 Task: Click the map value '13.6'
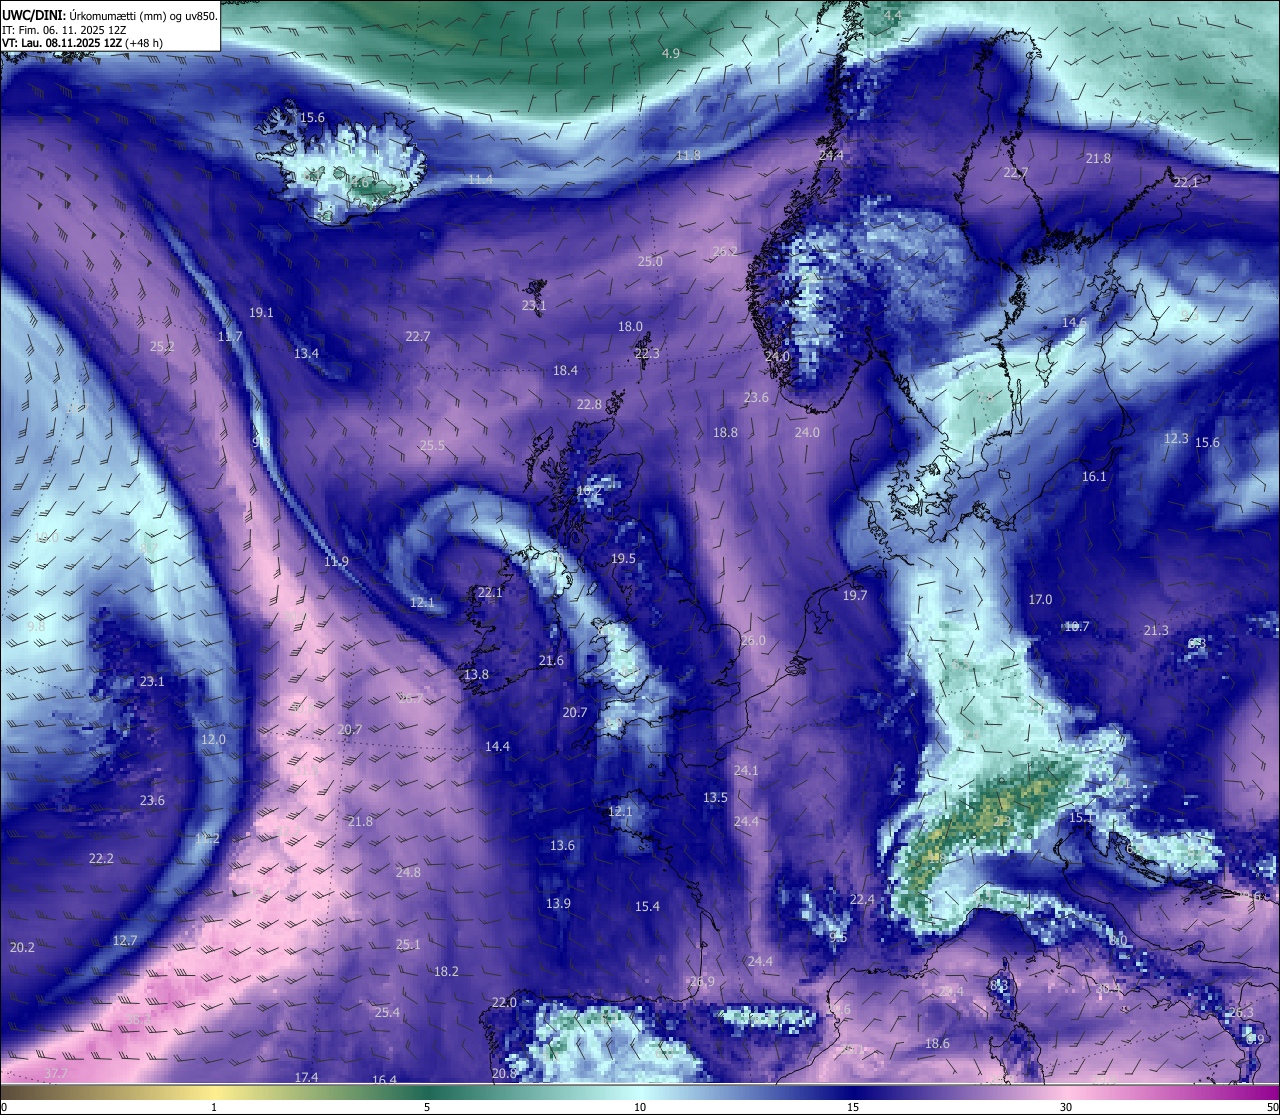click(x=562, y=845)
